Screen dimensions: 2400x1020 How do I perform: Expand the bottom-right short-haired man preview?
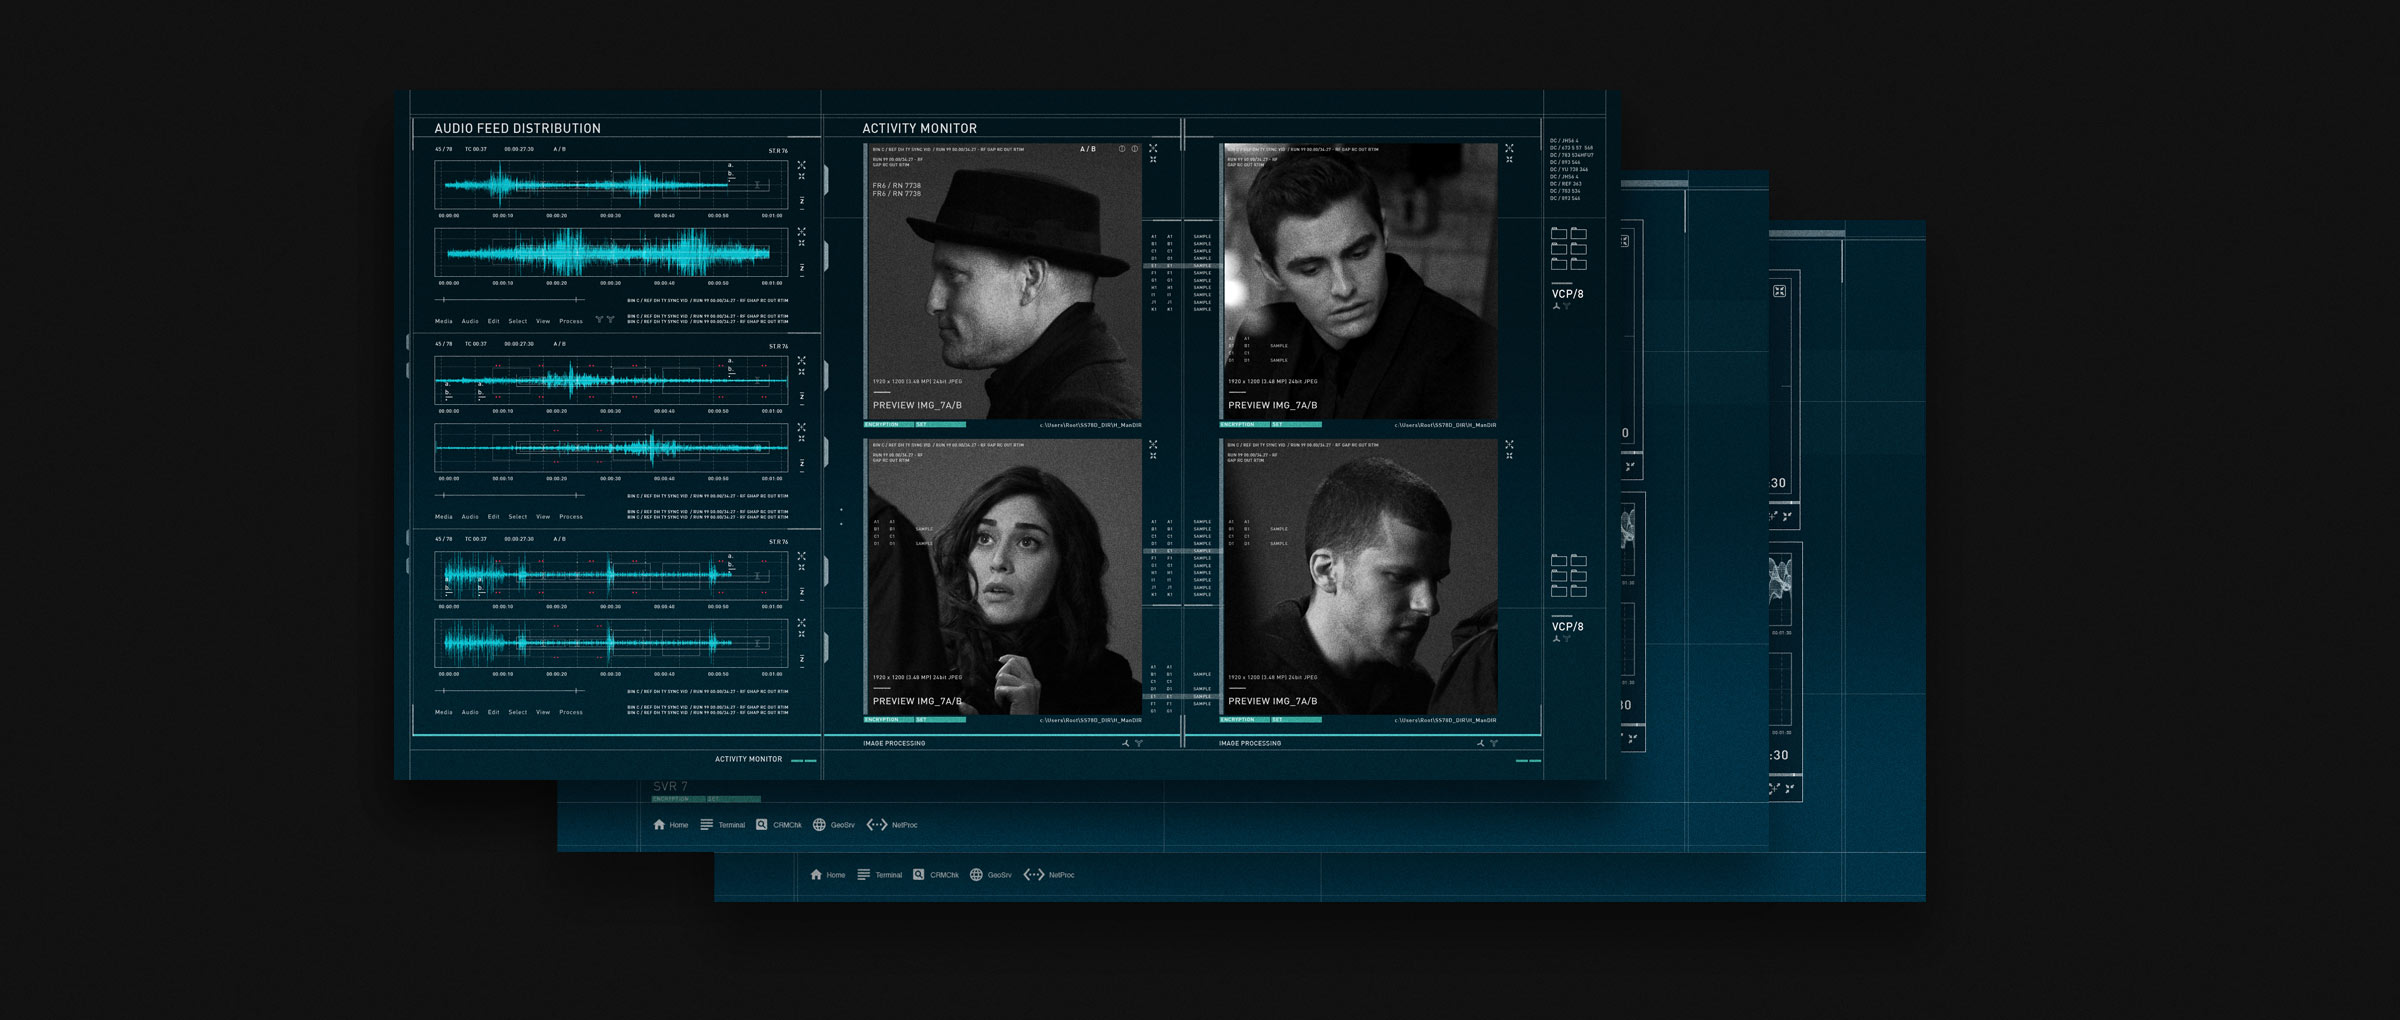(1509, 444)
